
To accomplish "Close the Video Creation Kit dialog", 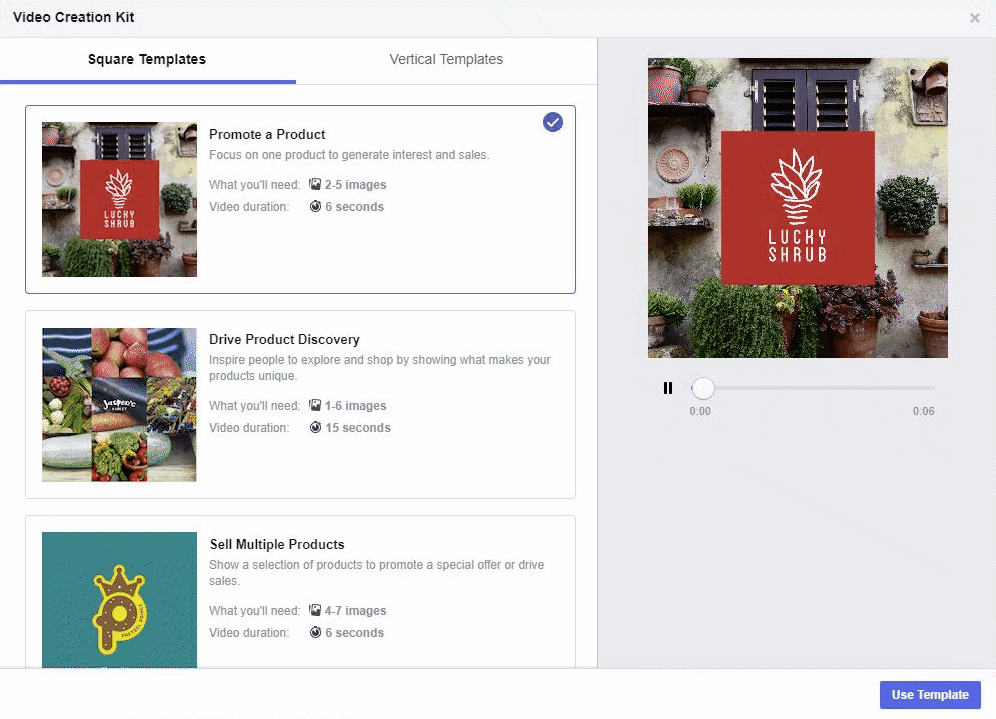I will click(x=975, y=18).
